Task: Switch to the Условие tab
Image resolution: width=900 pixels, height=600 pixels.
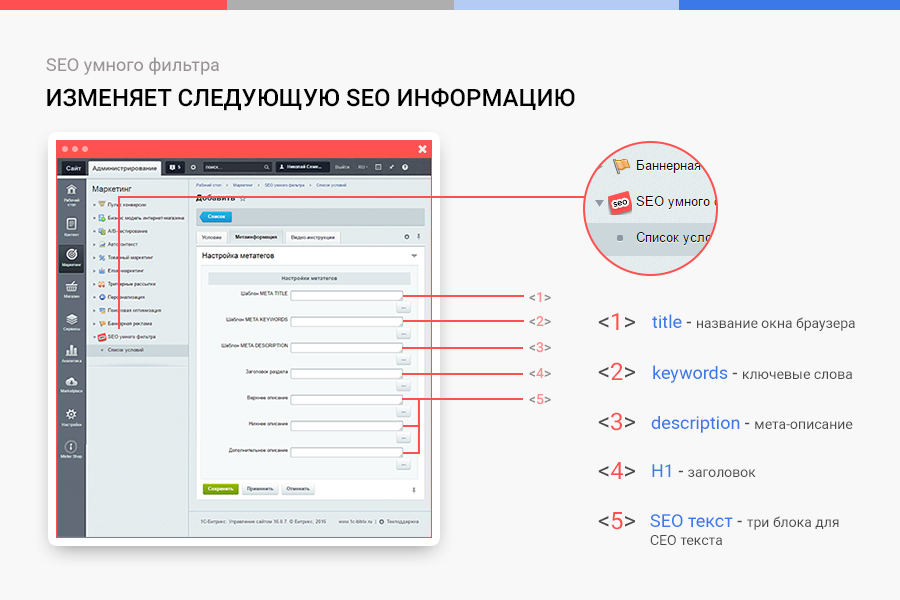Action: tap(211, 237)
